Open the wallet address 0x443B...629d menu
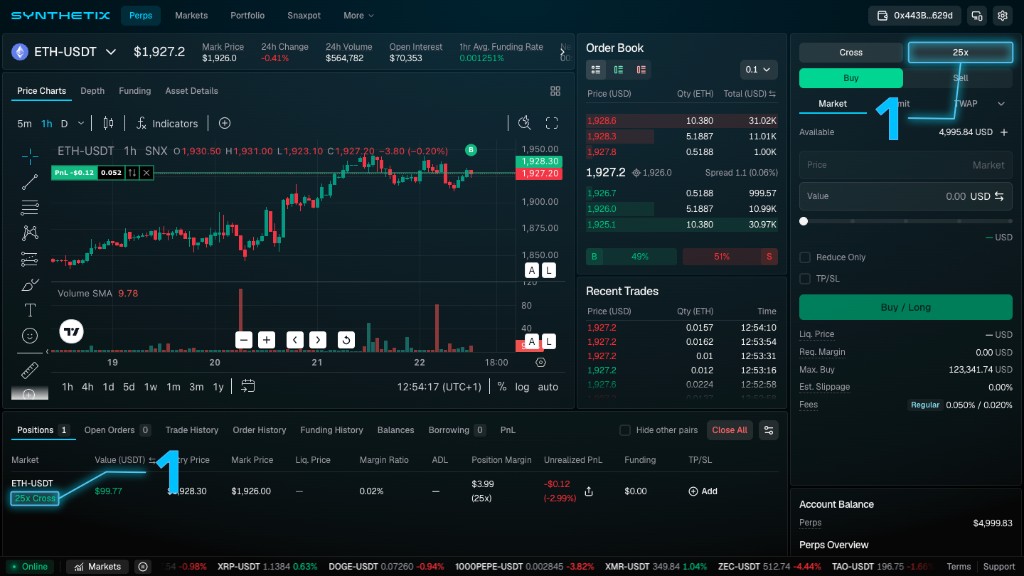The width and height of the screenshot is (1024, 576). (x=914, y=16)
